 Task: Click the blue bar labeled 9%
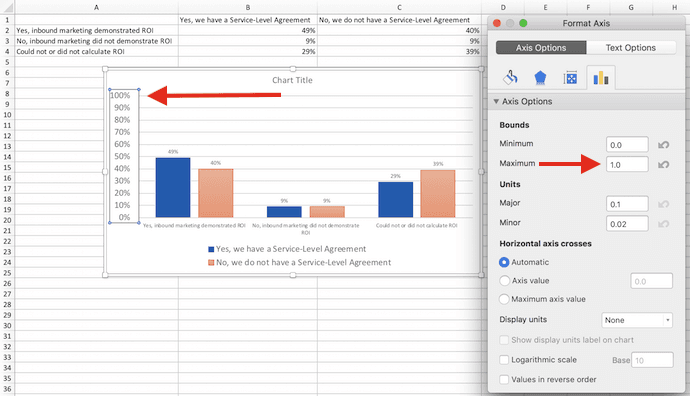click(284, 212)
